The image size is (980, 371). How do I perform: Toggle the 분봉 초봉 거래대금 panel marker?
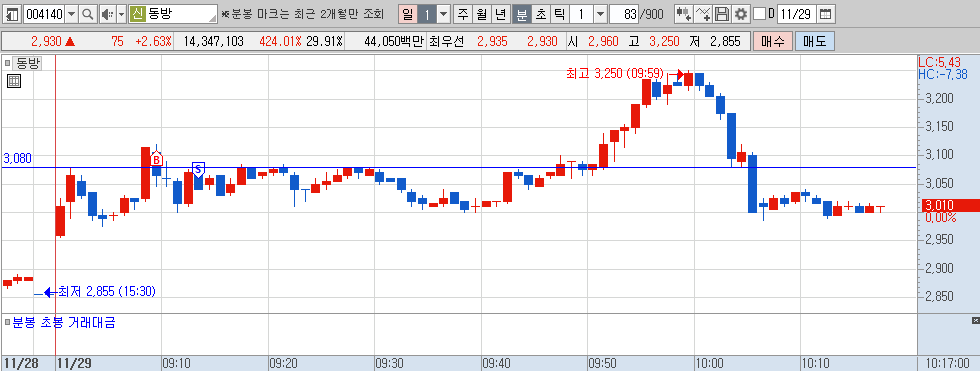[x=8, y=323]
